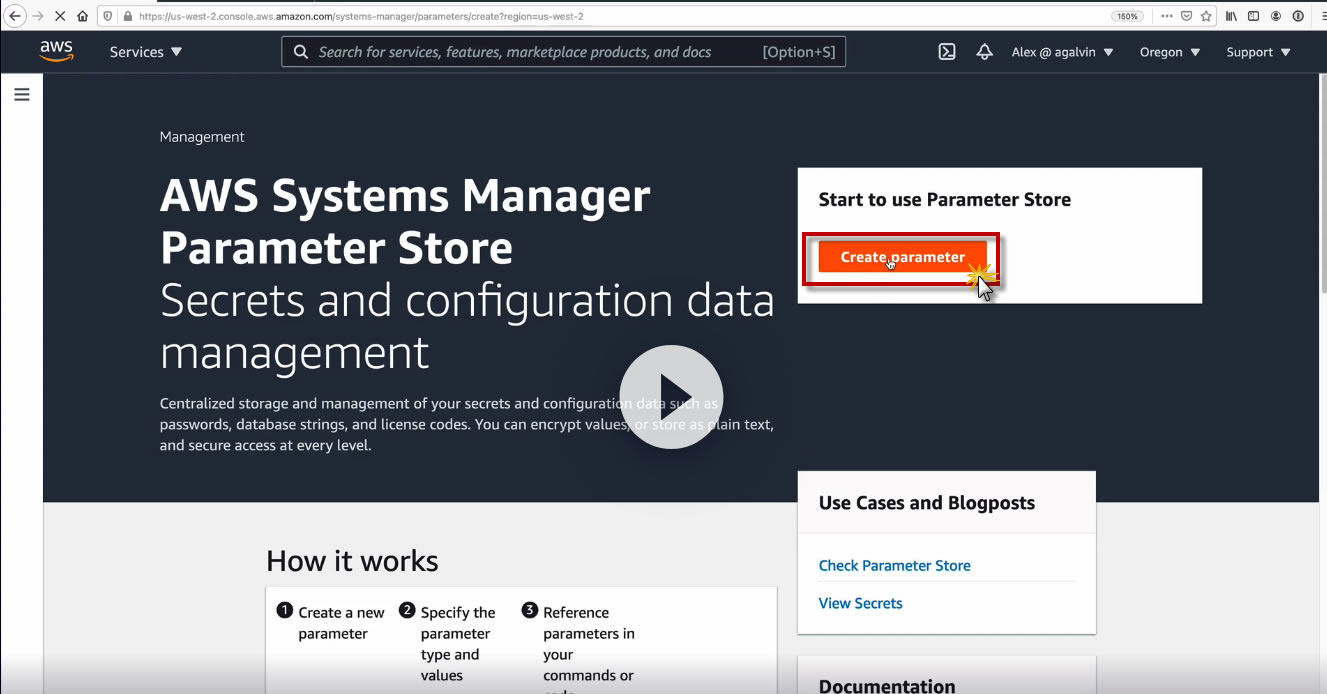
Task: Click 'Use Cases and Blogposts' heading
Action: click(926, 503)
